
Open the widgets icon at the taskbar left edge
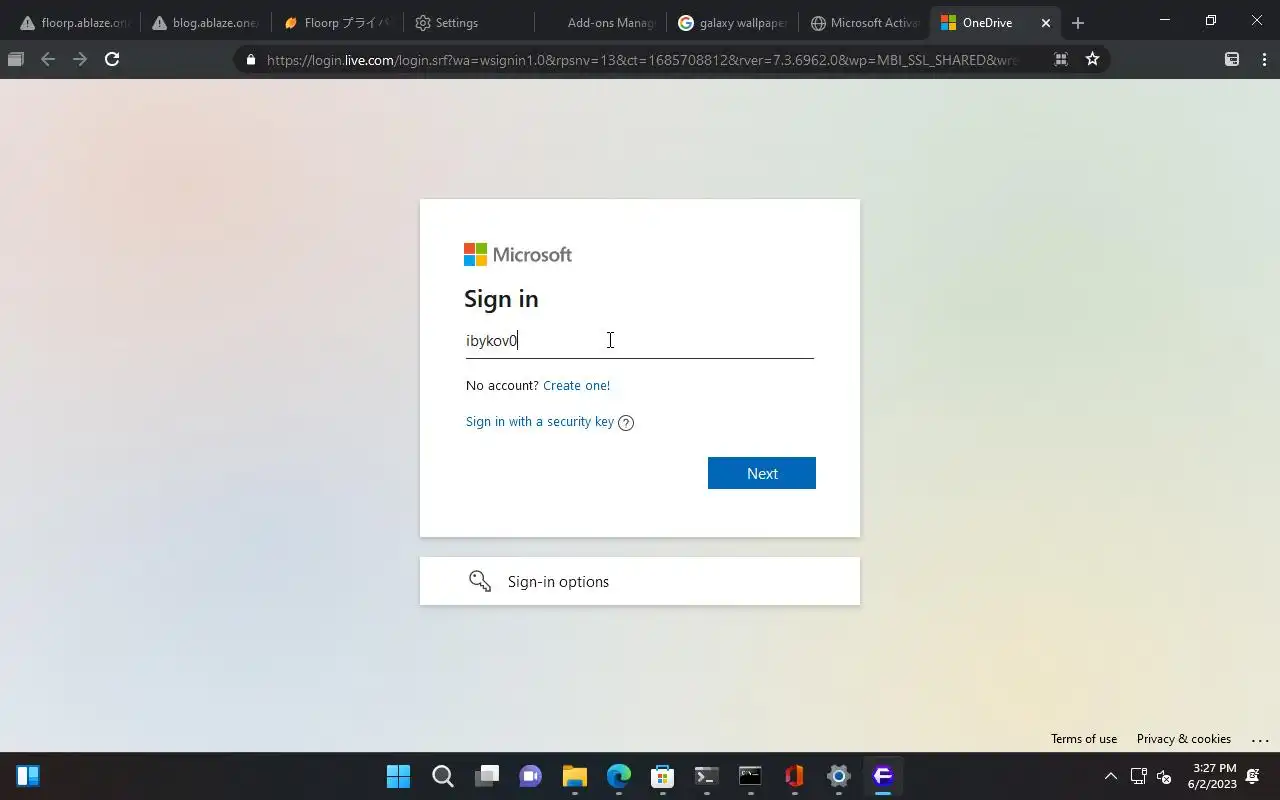tap(28, 776)
